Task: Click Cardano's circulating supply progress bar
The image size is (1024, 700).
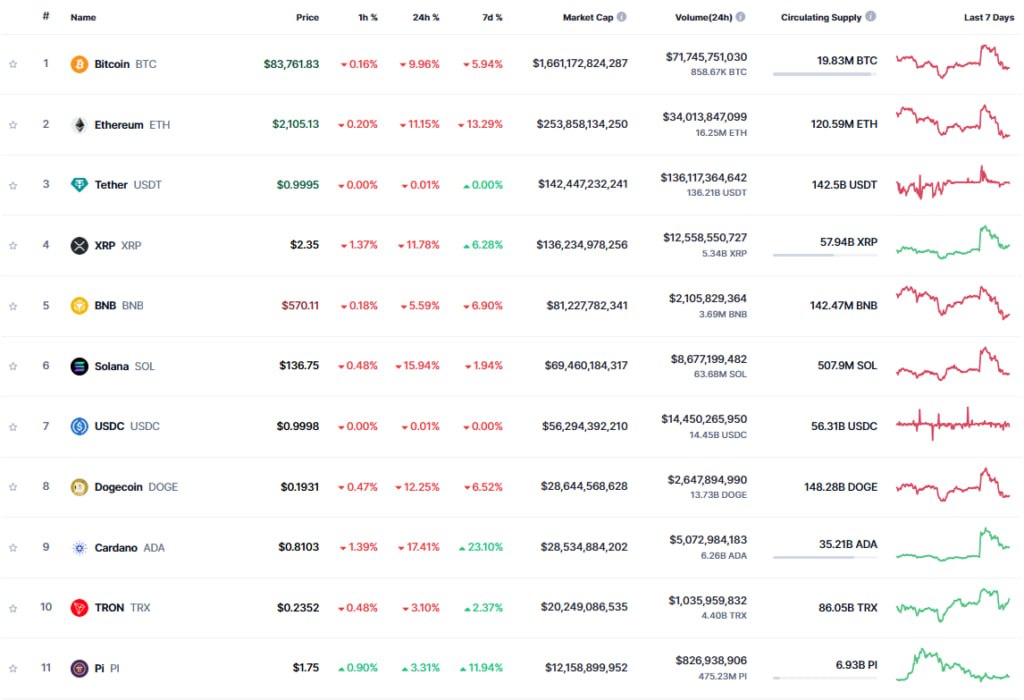Action: (825, 558)
